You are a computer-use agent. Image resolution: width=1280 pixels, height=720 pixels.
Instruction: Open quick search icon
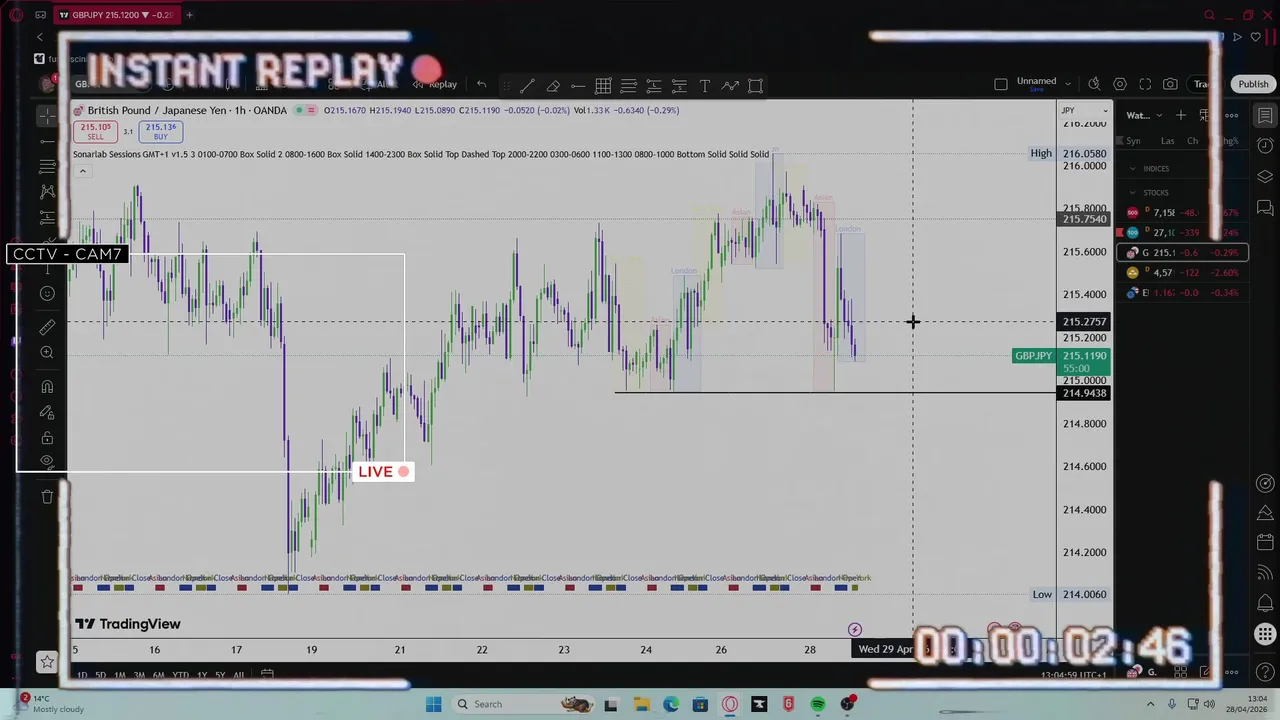pyautogui.click(x=1094, y=84)
